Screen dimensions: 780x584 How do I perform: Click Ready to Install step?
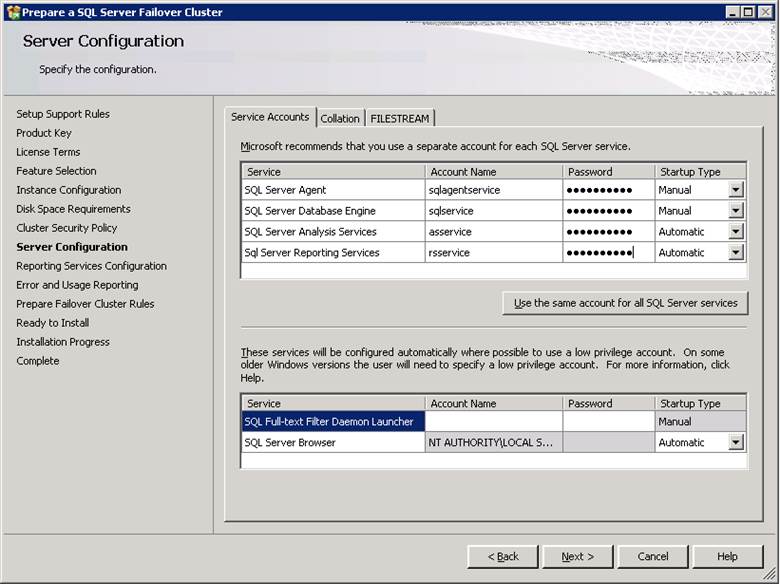[x=52, y=323]
